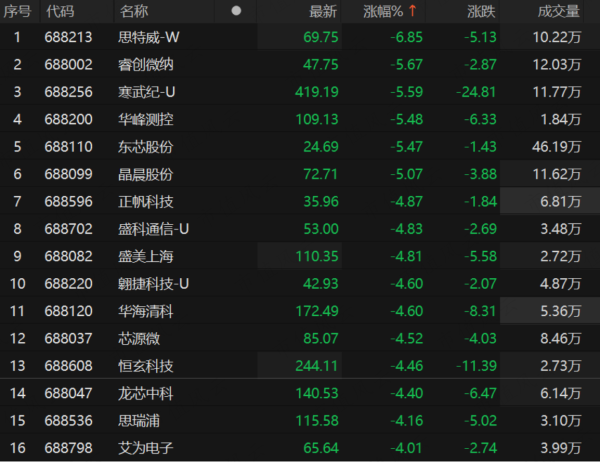Select stock 芯源微
This screenshot has width=600, height=462.
139,338
